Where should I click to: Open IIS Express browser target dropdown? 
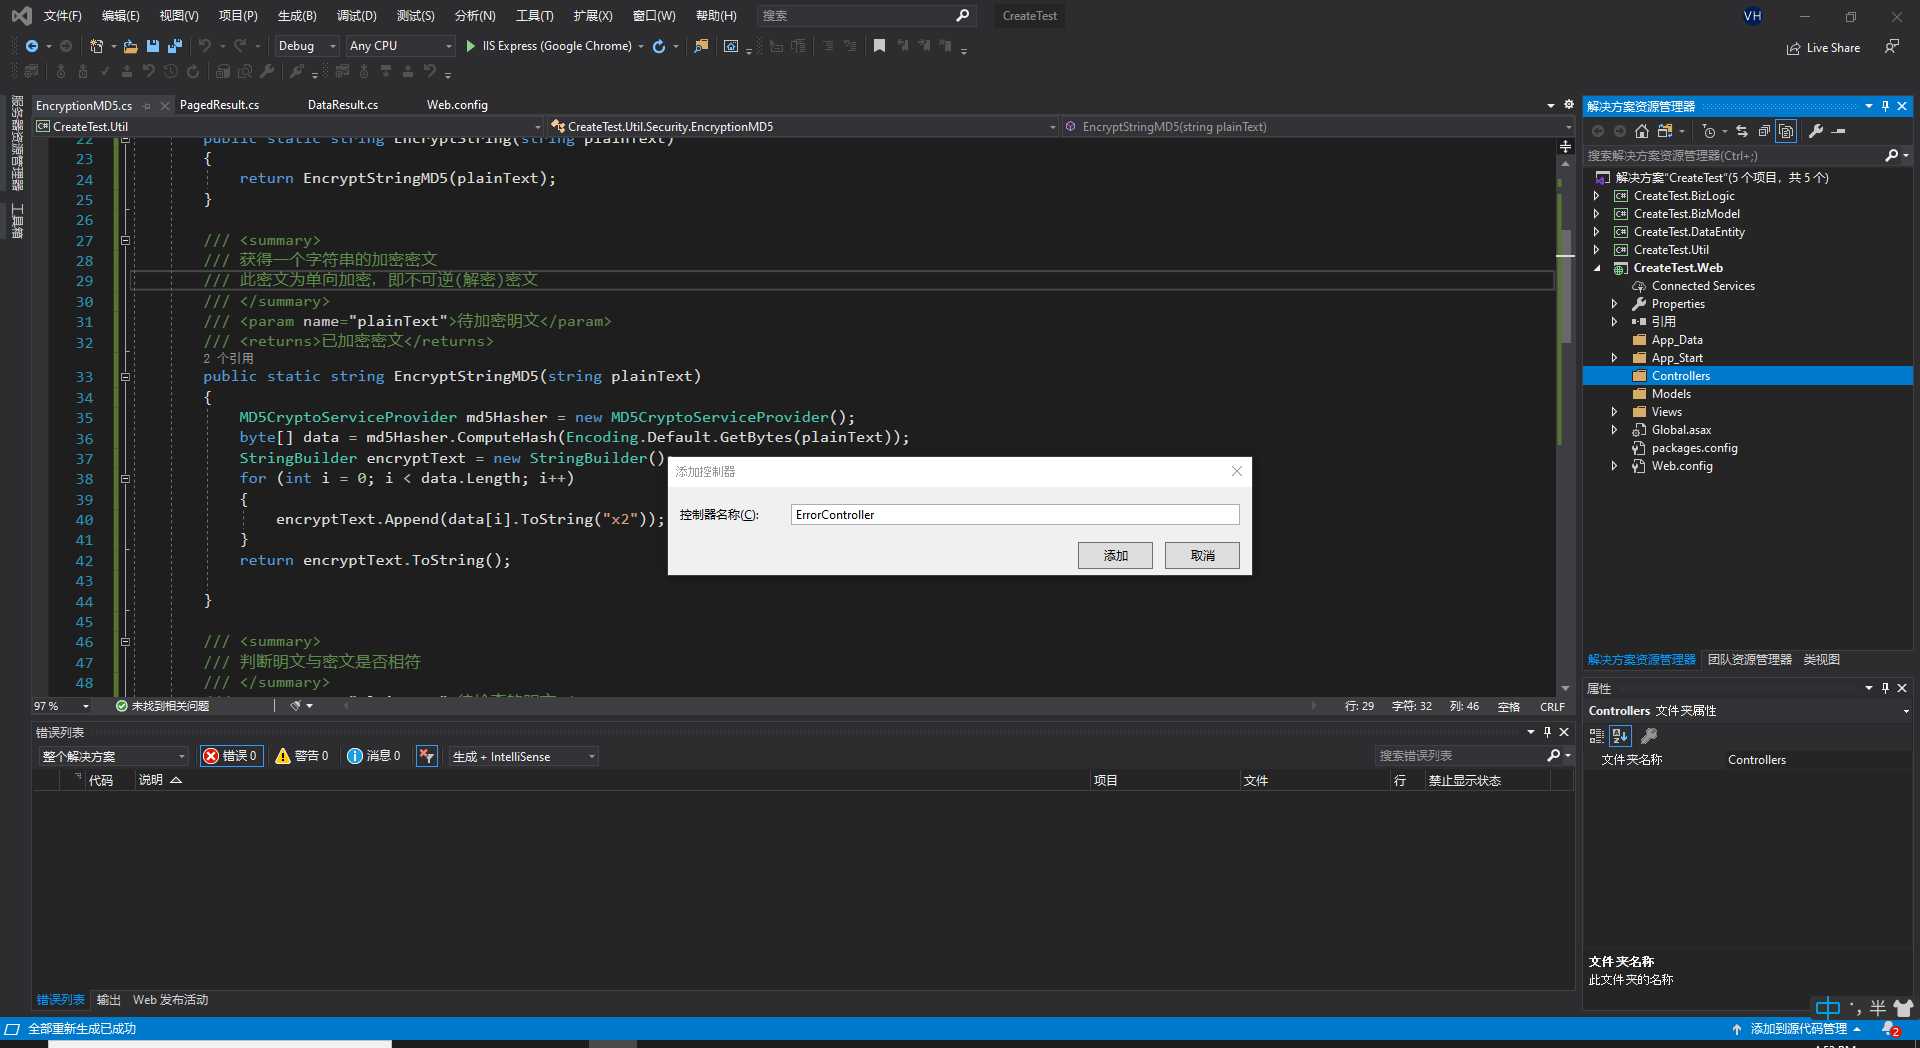[641, 46]
